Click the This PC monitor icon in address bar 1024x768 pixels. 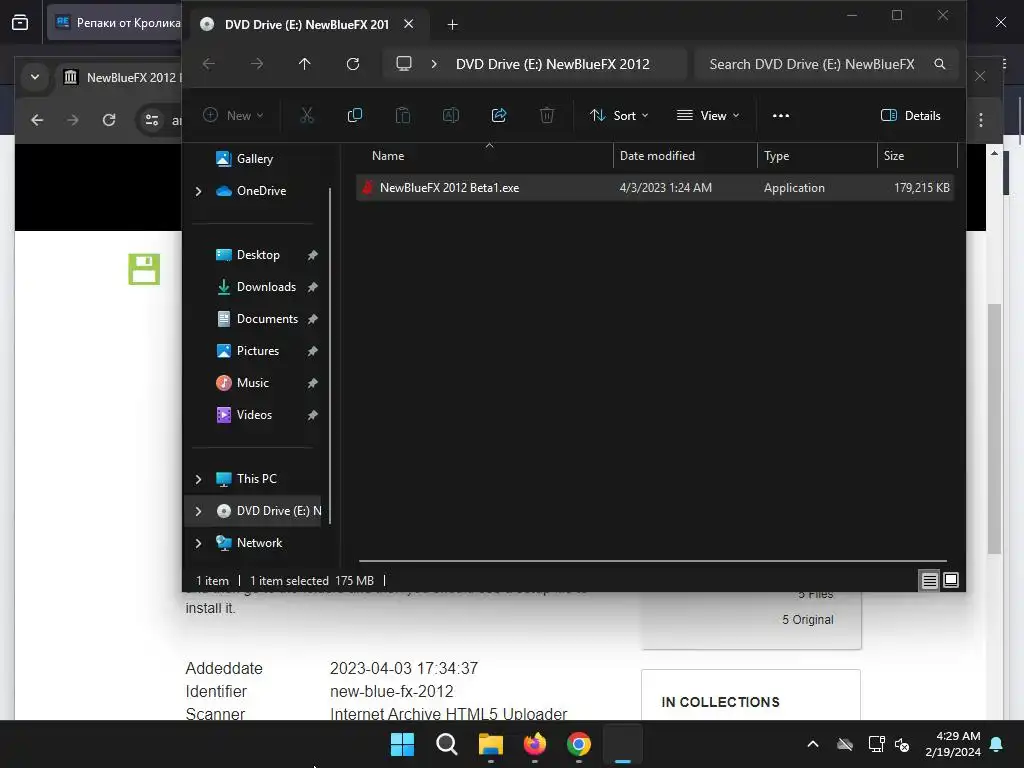tap(404, 64)
